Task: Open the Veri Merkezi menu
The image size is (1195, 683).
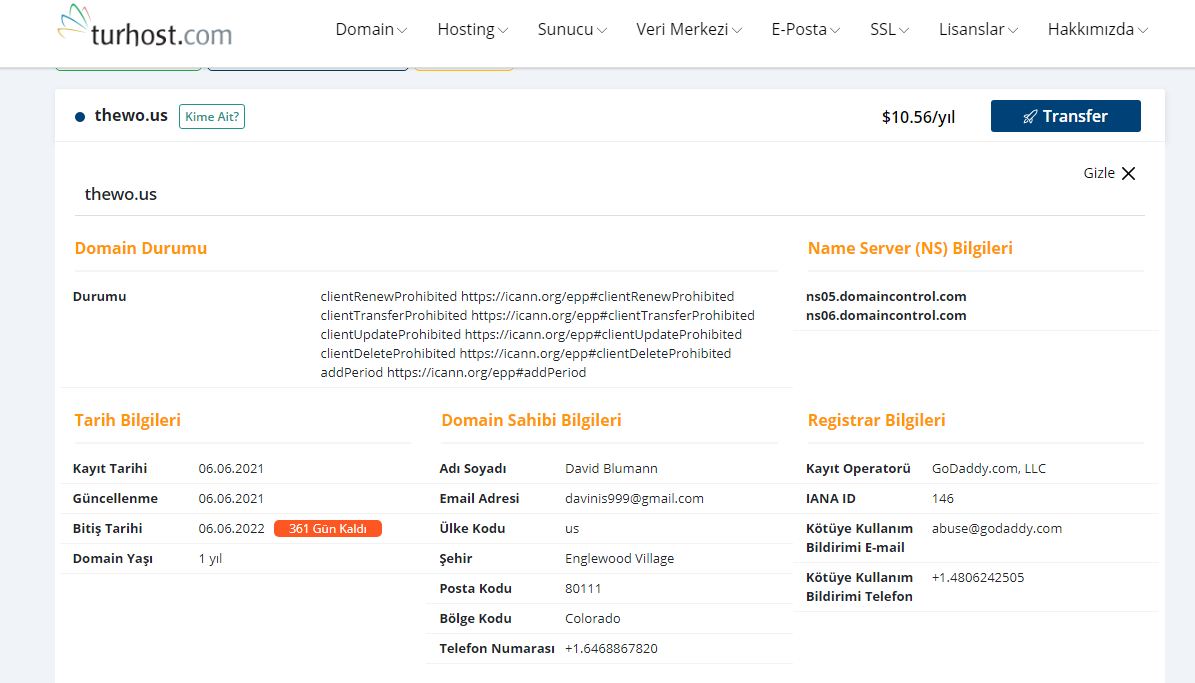Action: pos(689,30)
